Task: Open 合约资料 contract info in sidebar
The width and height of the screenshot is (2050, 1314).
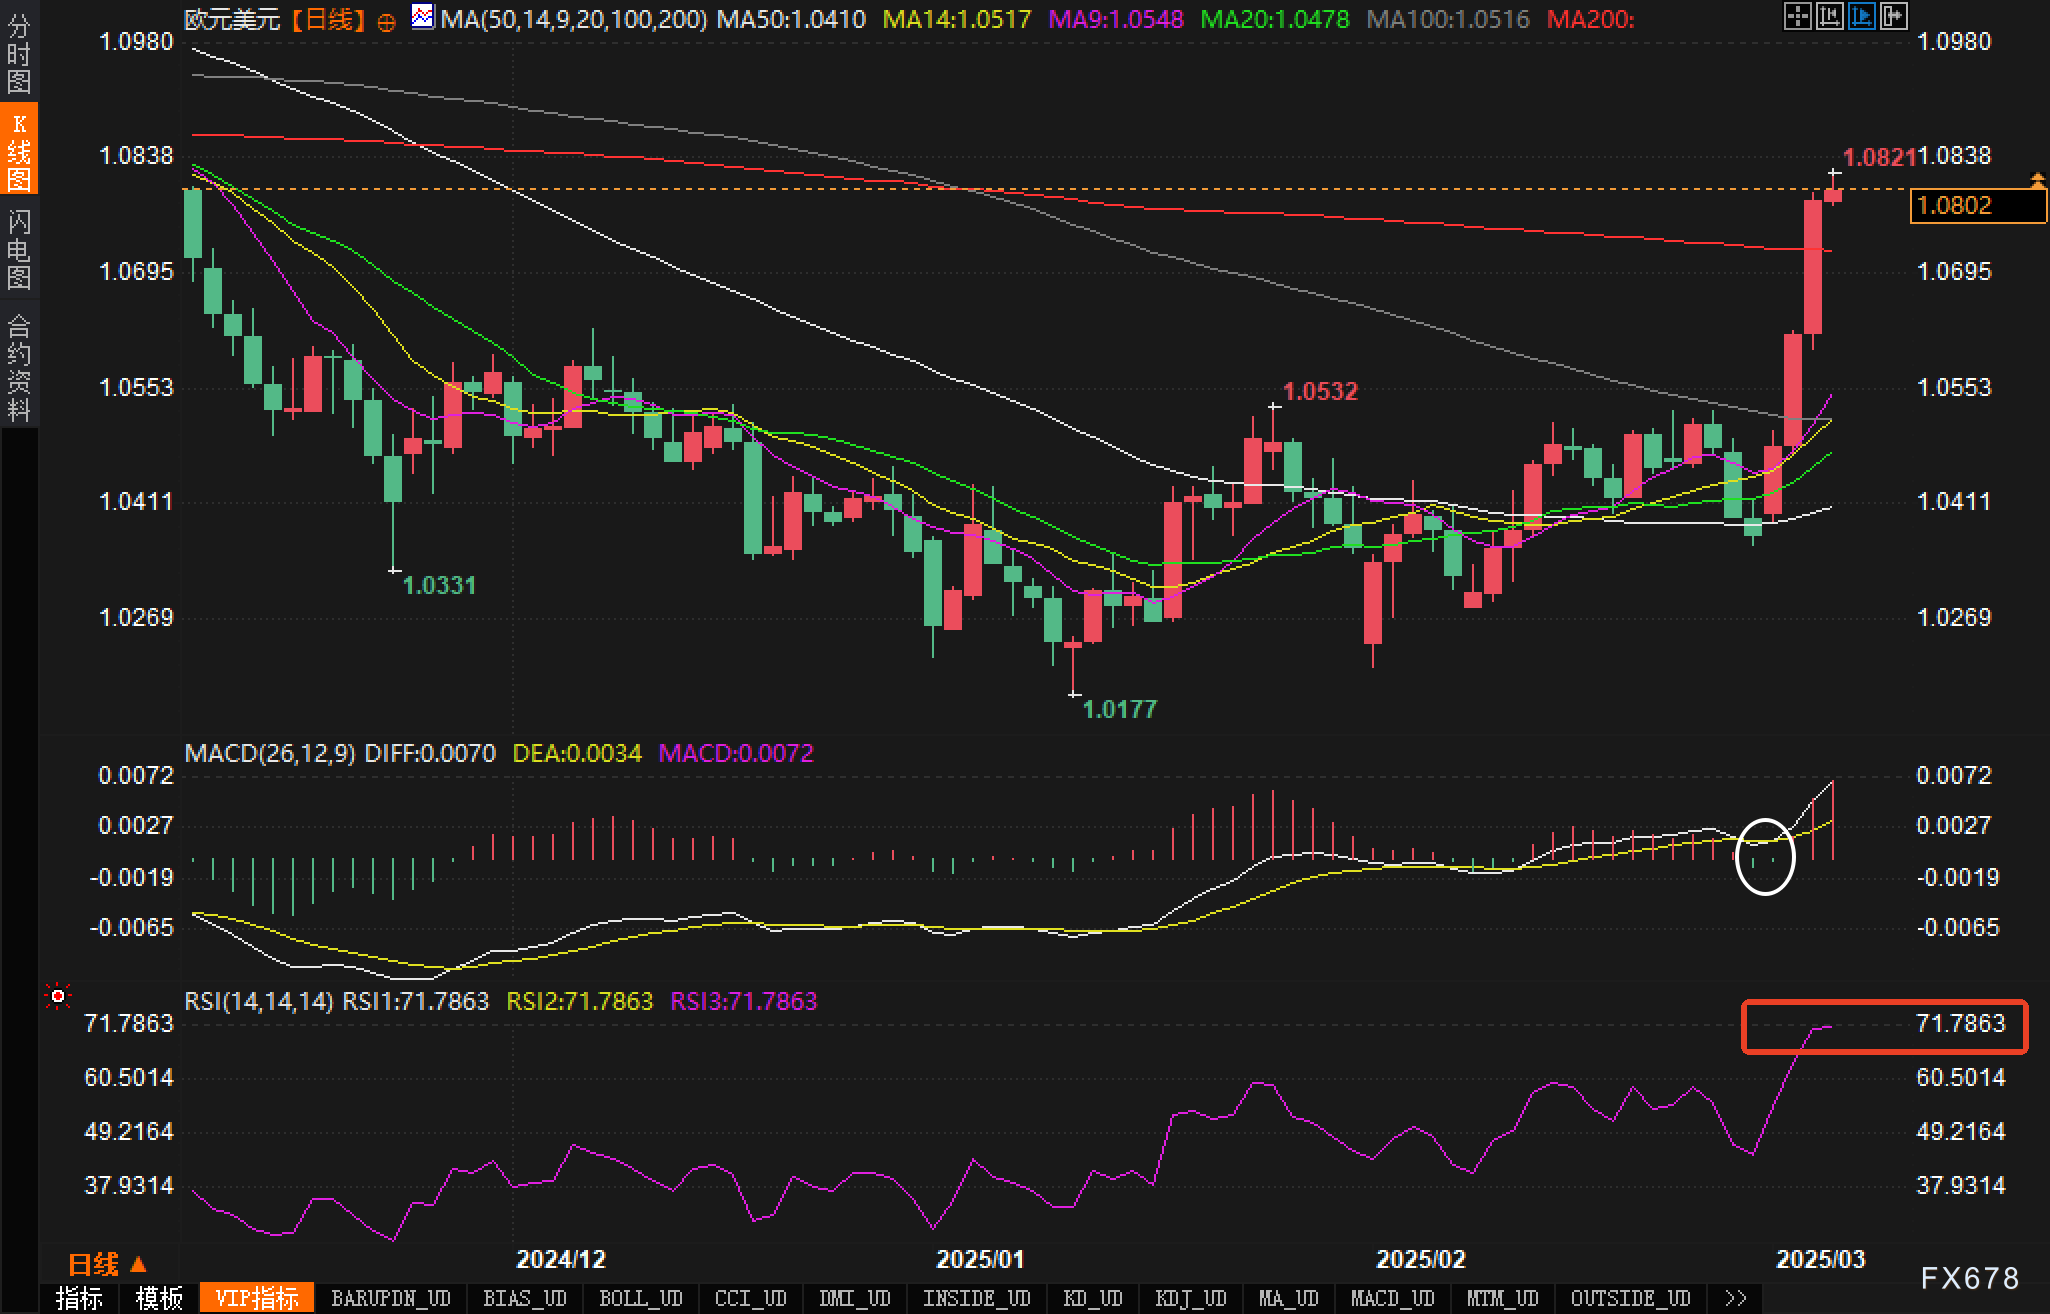Action: tap(18, 367)
